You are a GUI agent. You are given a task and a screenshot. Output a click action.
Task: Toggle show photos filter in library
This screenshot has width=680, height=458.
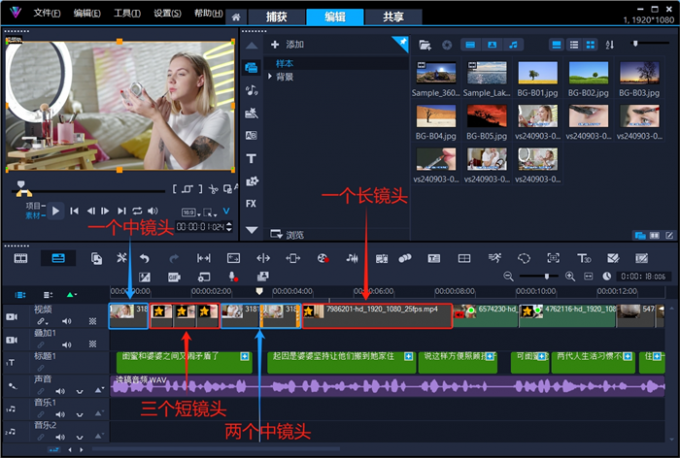click(x=492, y=45)
